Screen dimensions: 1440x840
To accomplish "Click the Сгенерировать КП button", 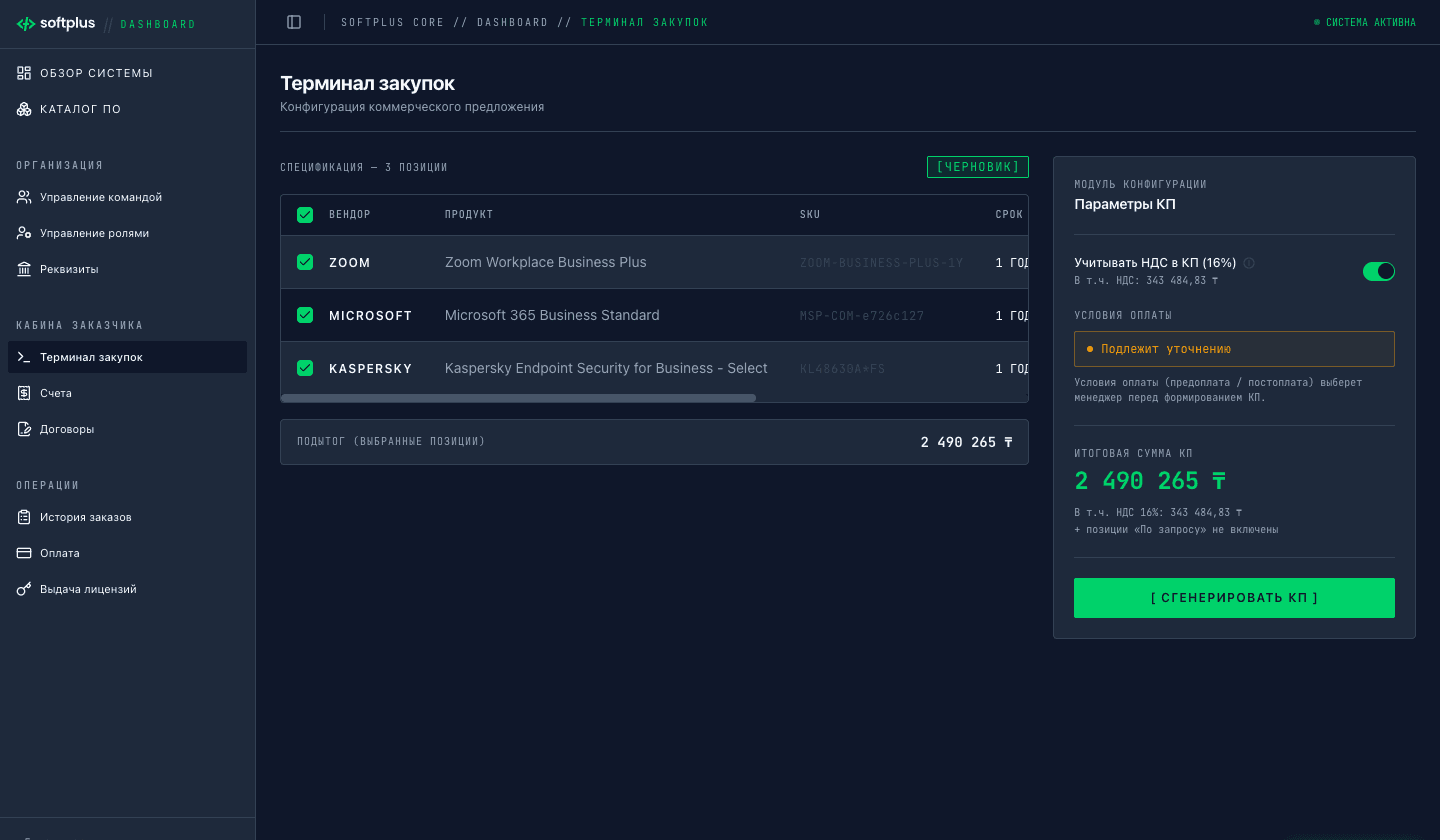I will (1234, 598).
